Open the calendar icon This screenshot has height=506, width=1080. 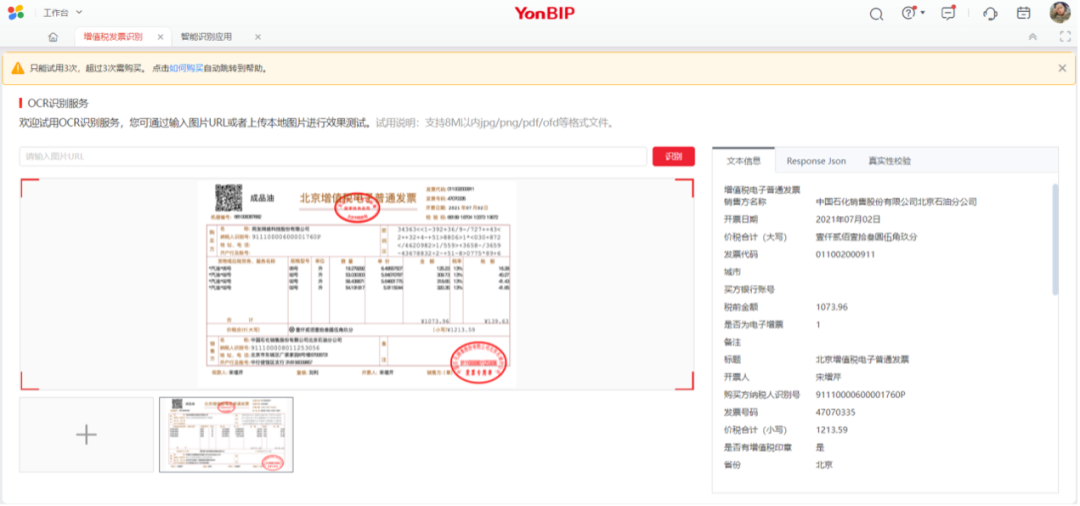(x=1024, y=13)
